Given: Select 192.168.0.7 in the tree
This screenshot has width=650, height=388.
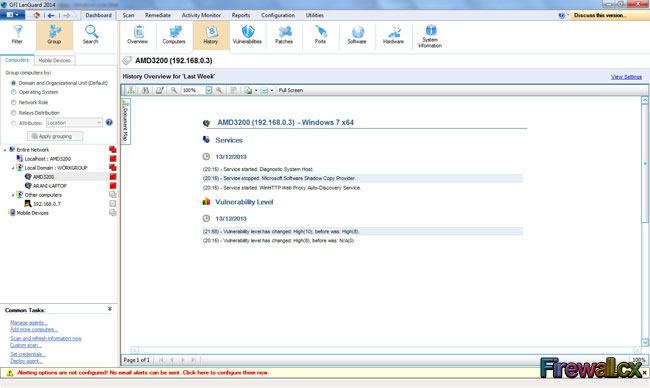Looking at the screenshot, I should pos(47,204).
